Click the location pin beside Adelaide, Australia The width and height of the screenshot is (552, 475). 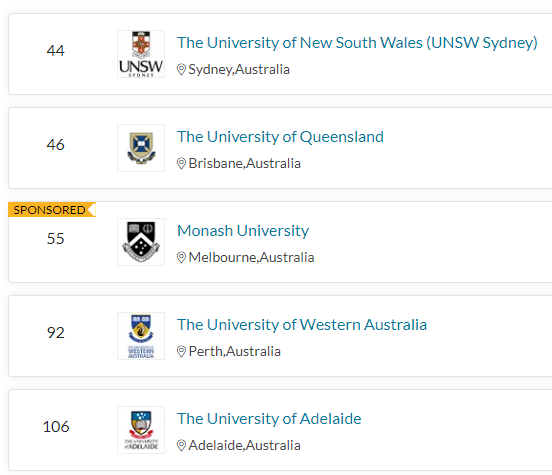coord(181,445)
